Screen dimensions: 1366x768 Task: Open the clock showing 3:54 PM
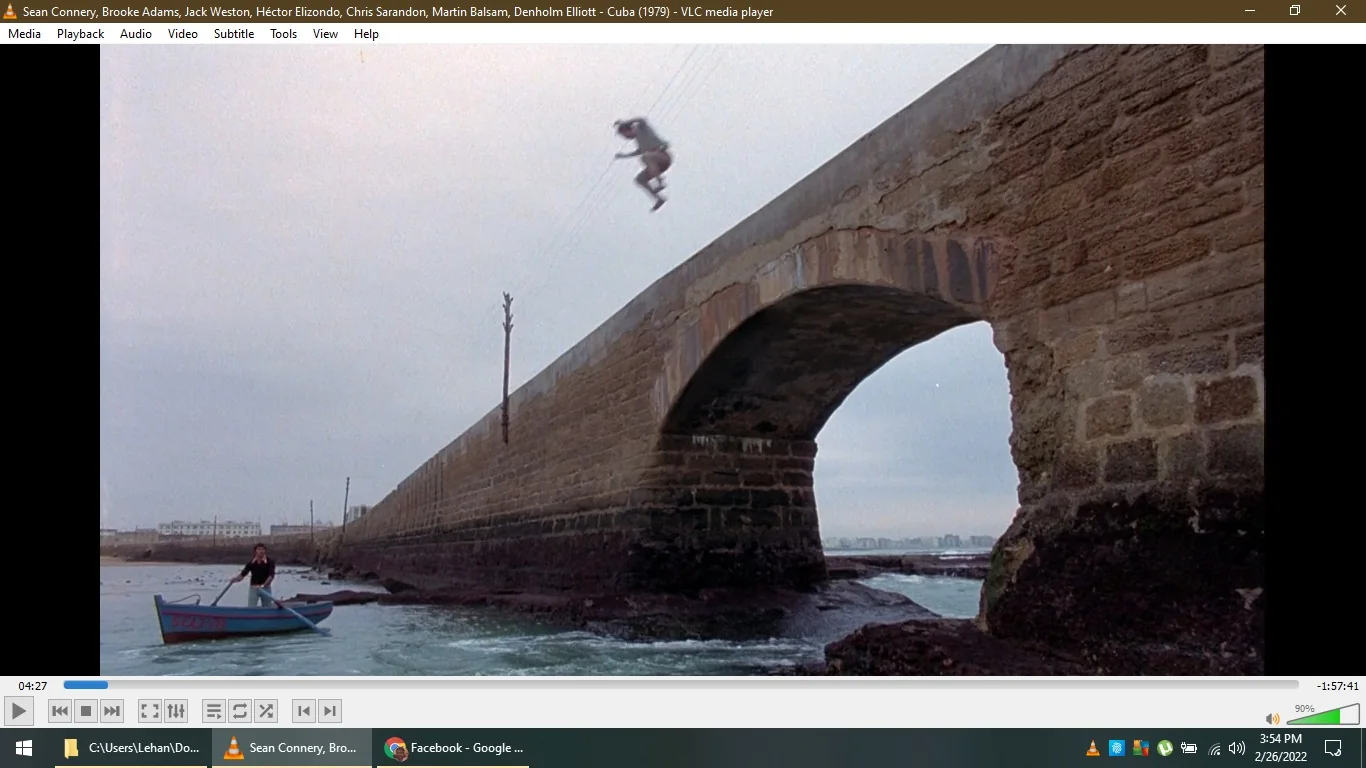(1281, 748)
